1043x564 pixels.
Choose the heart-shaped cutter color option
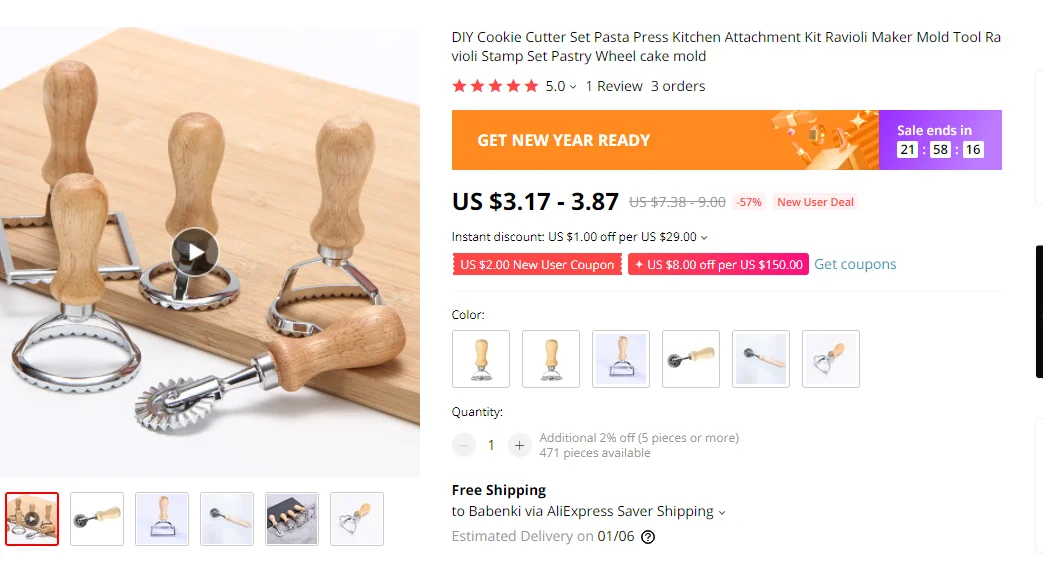(x=831, y=359)
